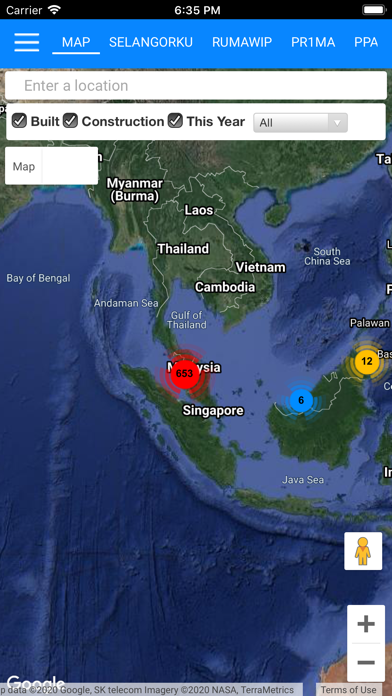Image resolution: width=392 pixels, height=696 pixels.
Task: Select the MAP tab
Action: coord(76,43)
